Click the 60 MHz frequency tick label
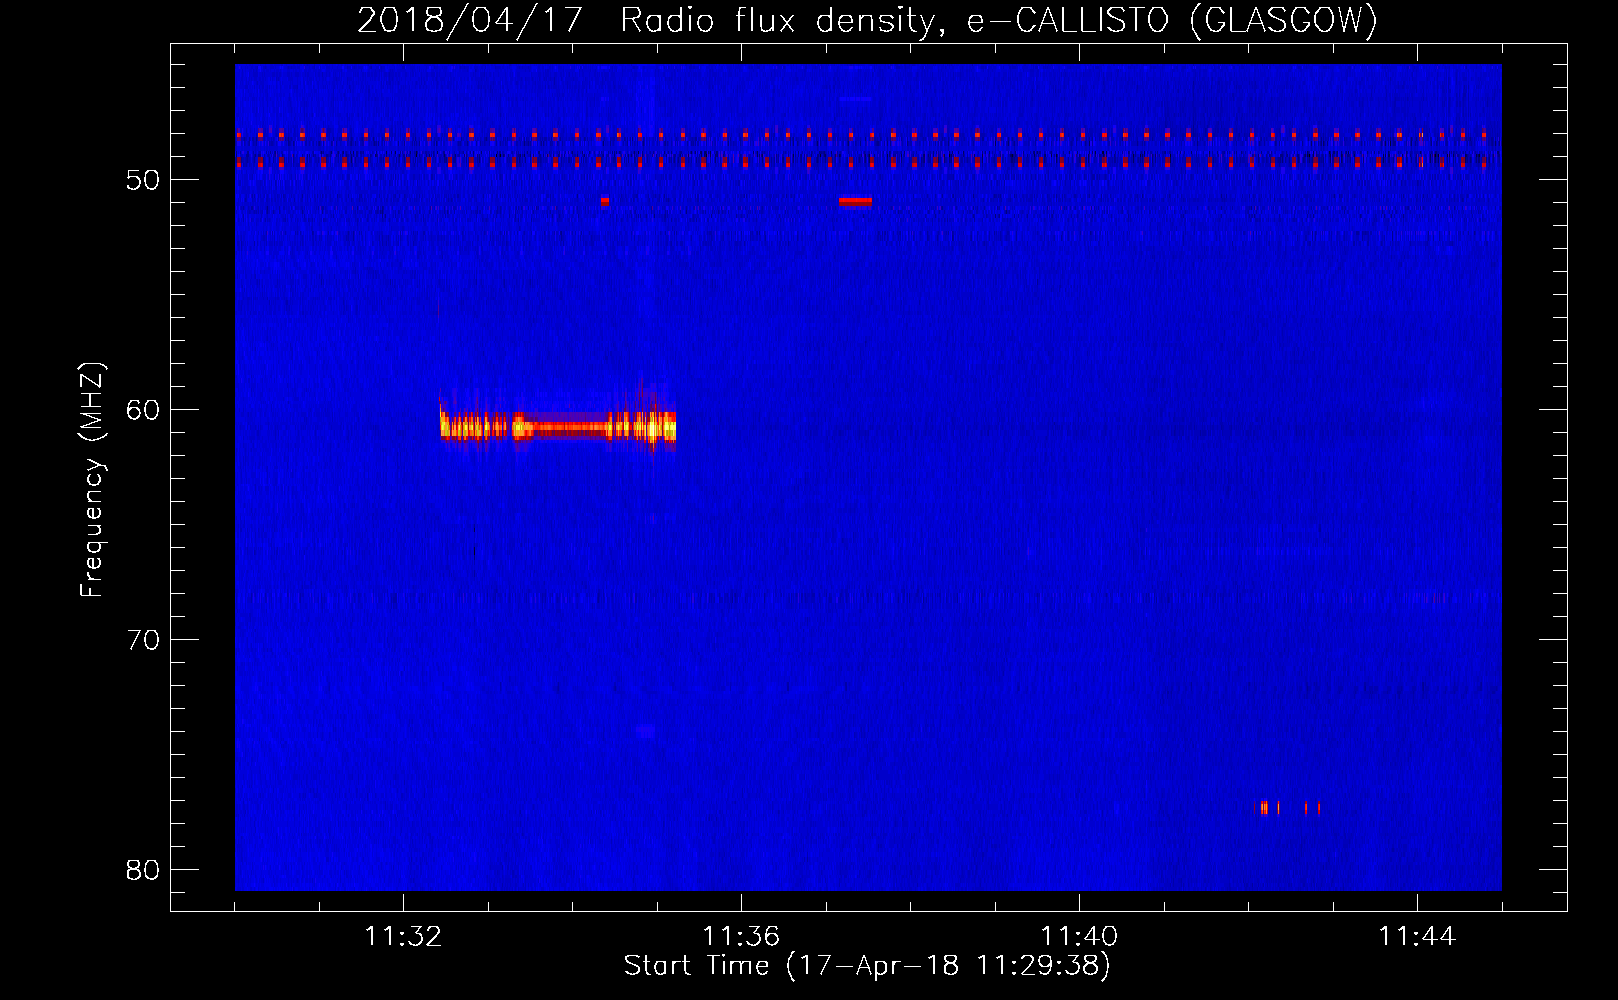 143,410
